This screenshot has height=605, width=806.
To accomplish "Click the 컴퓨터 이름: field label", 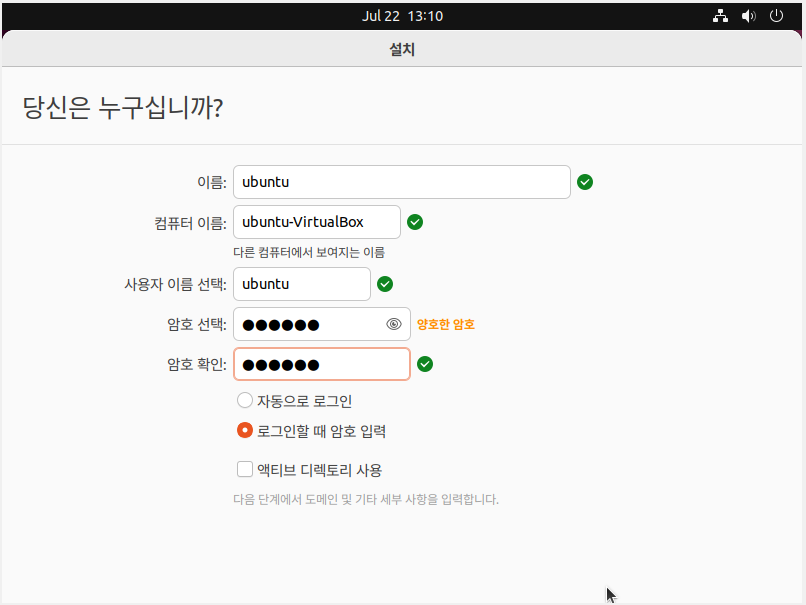I will [x=190, y=223].
